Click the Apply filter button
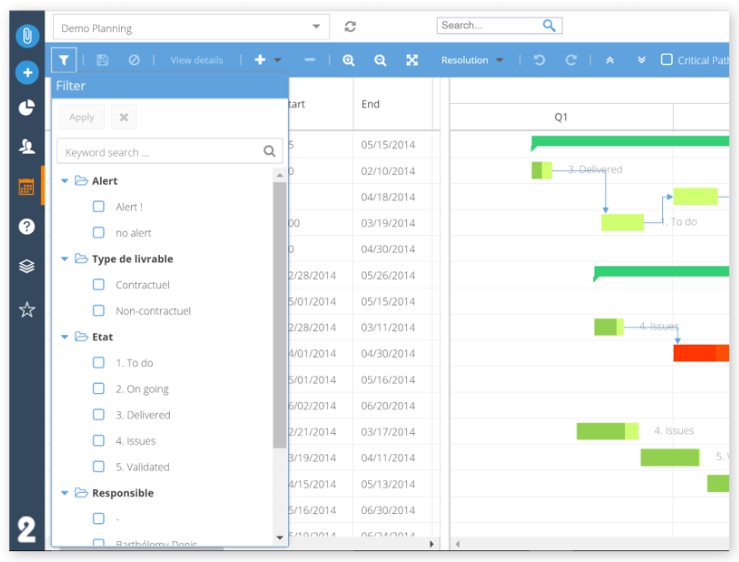 pos(82,117)
